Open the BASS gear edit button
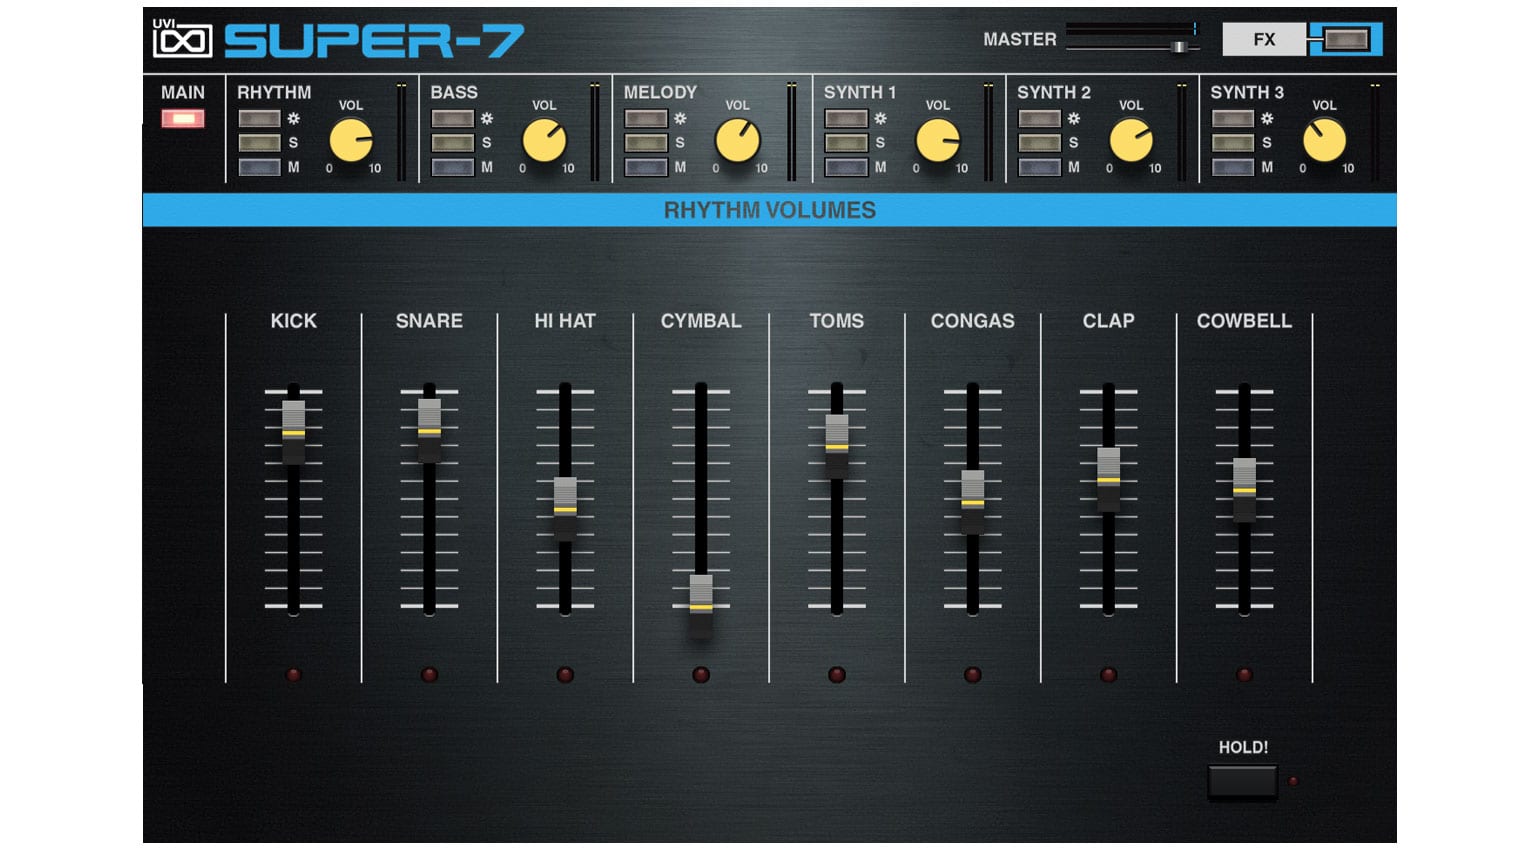1540x850 pixels. pyautogui.click(x=452, y=119)
